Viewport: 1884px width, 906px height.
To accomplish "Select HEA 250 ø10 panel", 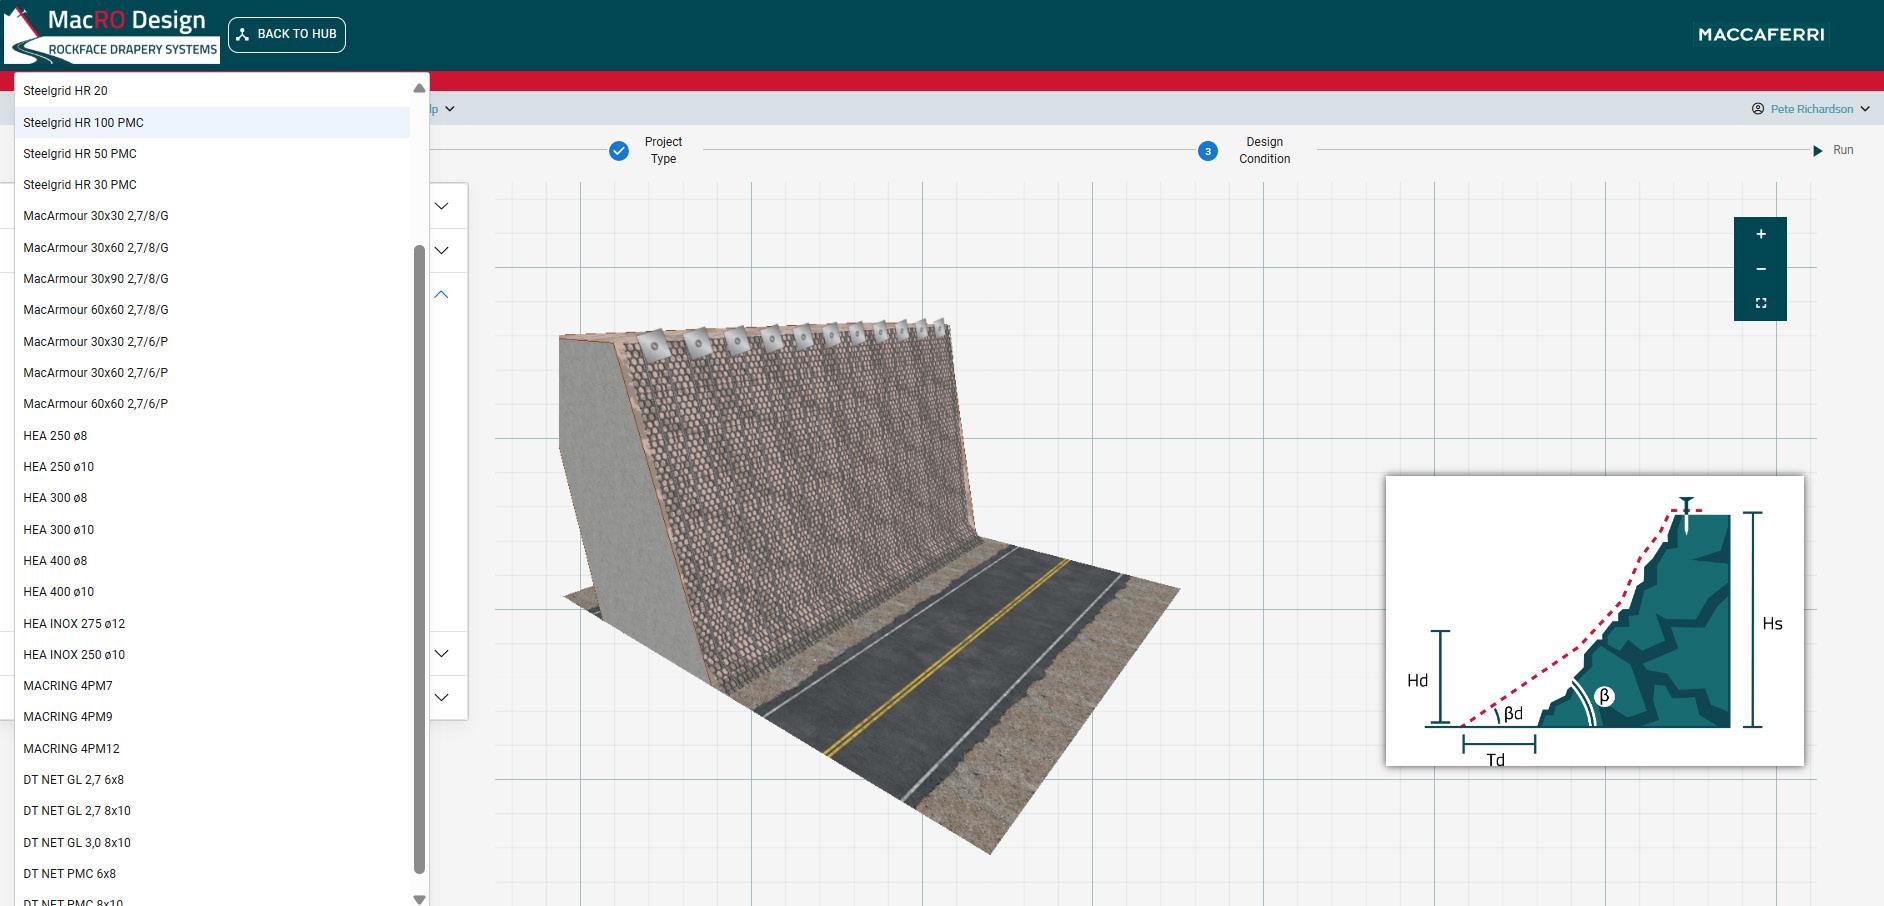I will click(x=212, y=467).
